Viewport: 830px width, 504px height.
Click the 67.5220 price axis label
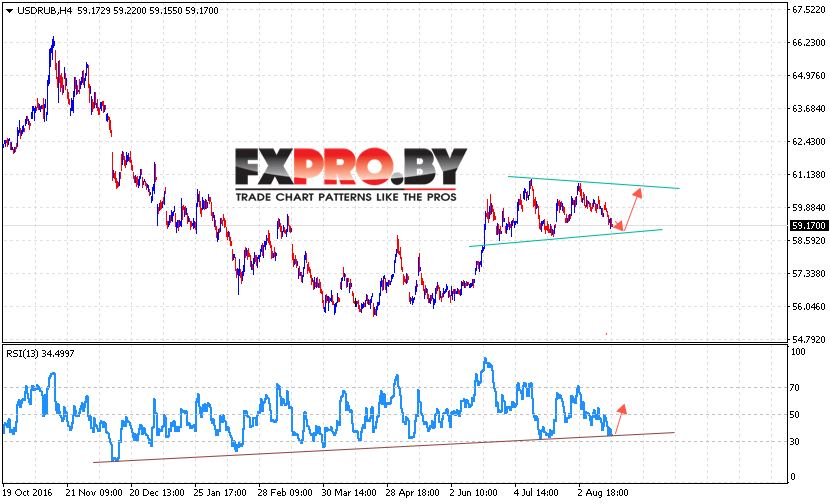coord(809,10)
